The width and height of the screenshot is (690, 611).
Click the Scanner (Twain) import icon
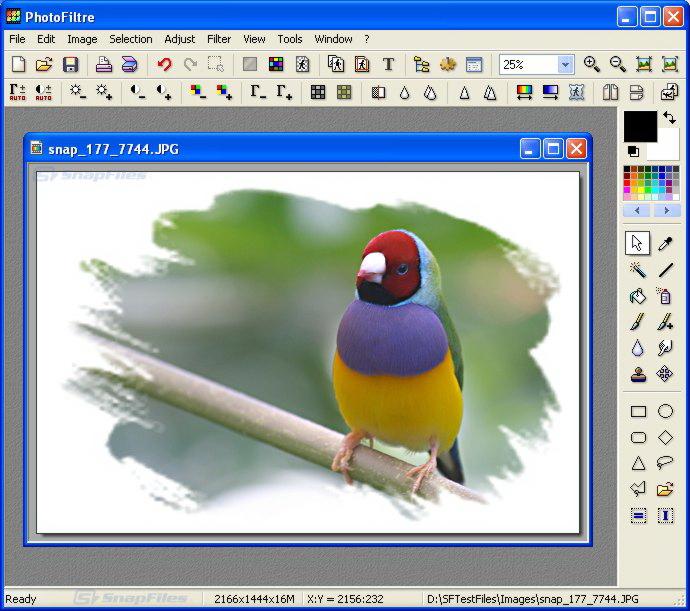[x=129, y=65]
